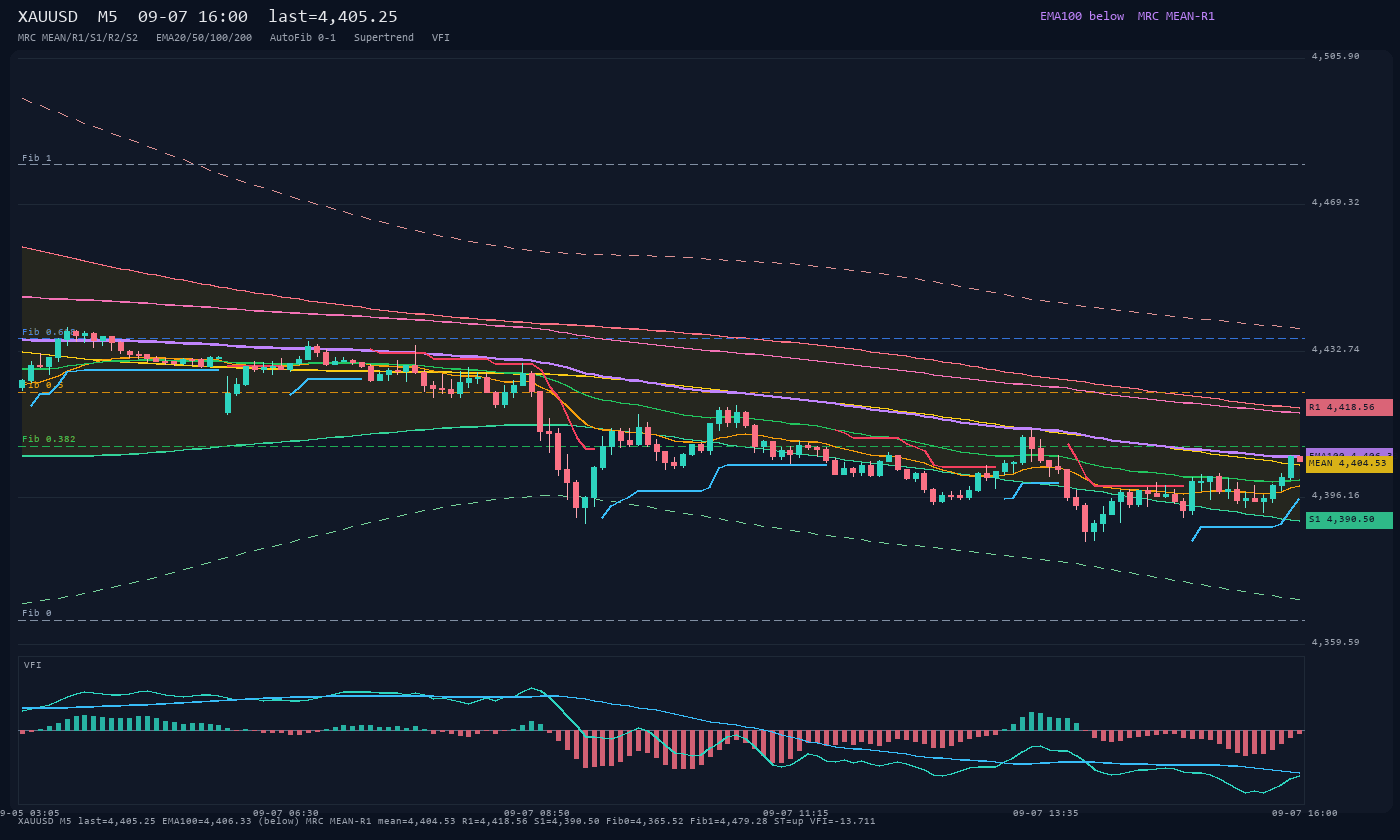
Task: Click the Fib 0.5 level label
Action: (x=43, y=385)
